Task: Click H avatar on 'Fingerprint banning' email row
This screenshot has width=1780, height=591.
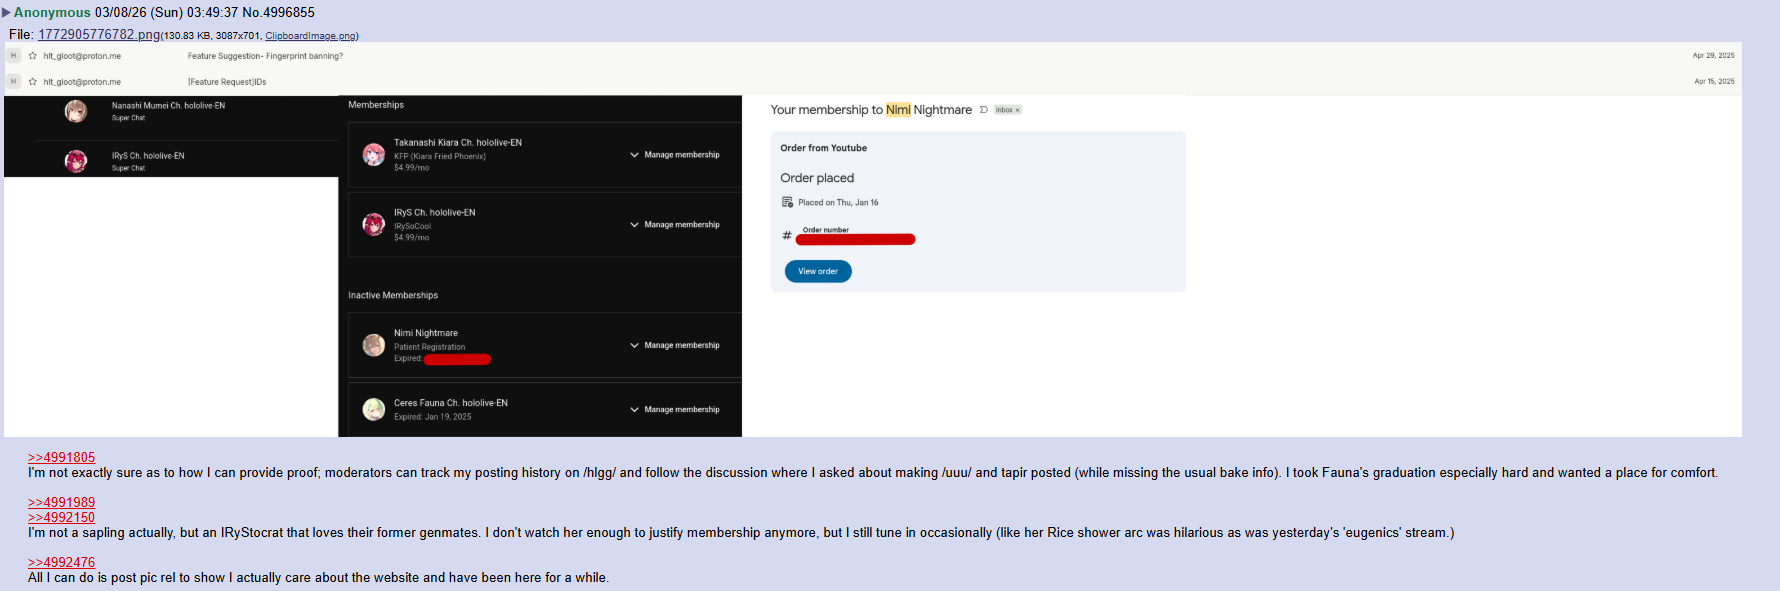Action: [x=14, y=56]
